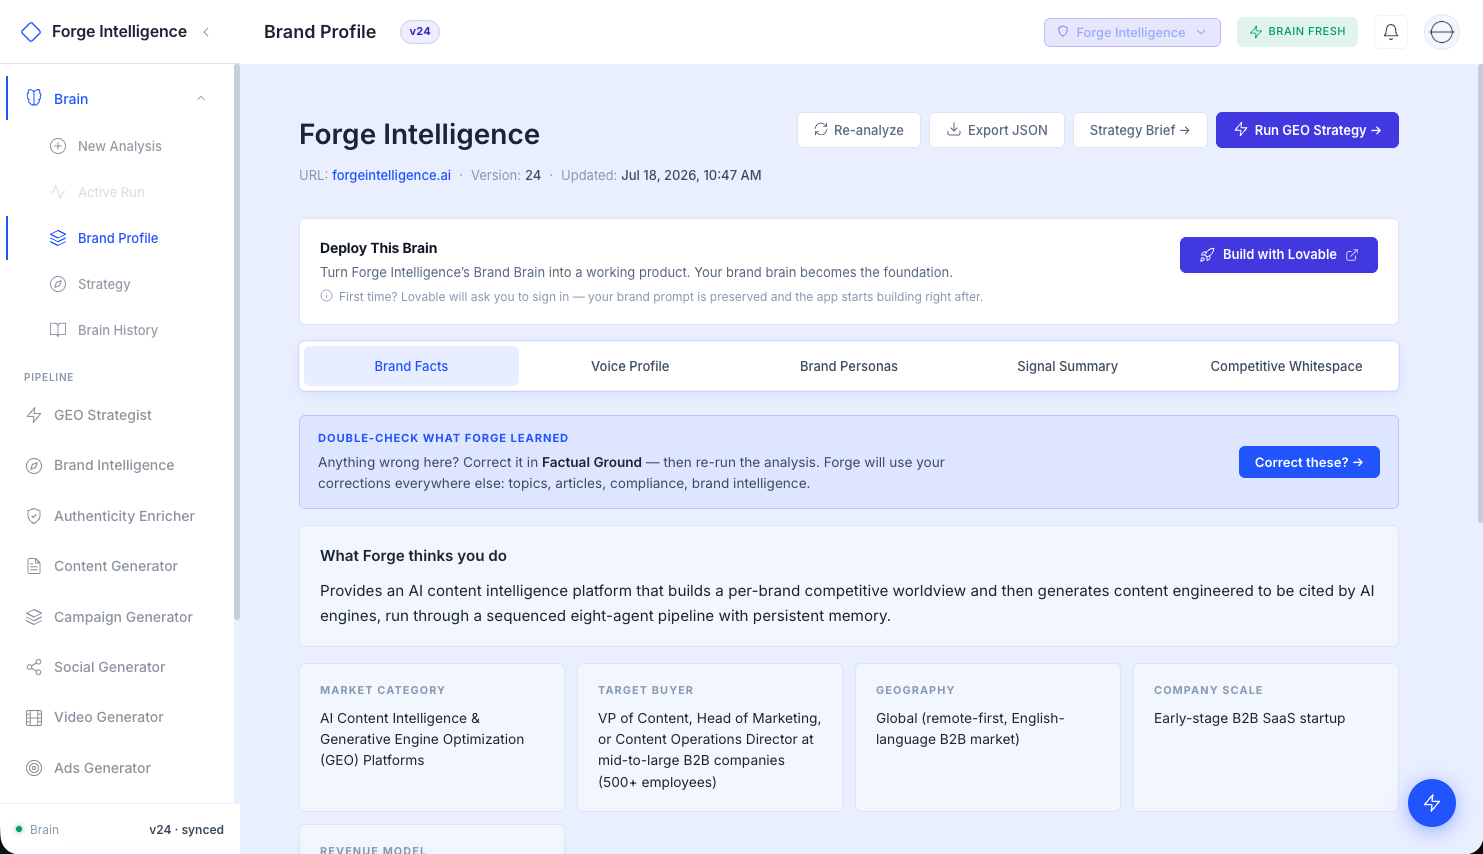The height and width of the screenshot is (854, 1483).
Task: Click Re-analyze button
Action: point(859,130)
